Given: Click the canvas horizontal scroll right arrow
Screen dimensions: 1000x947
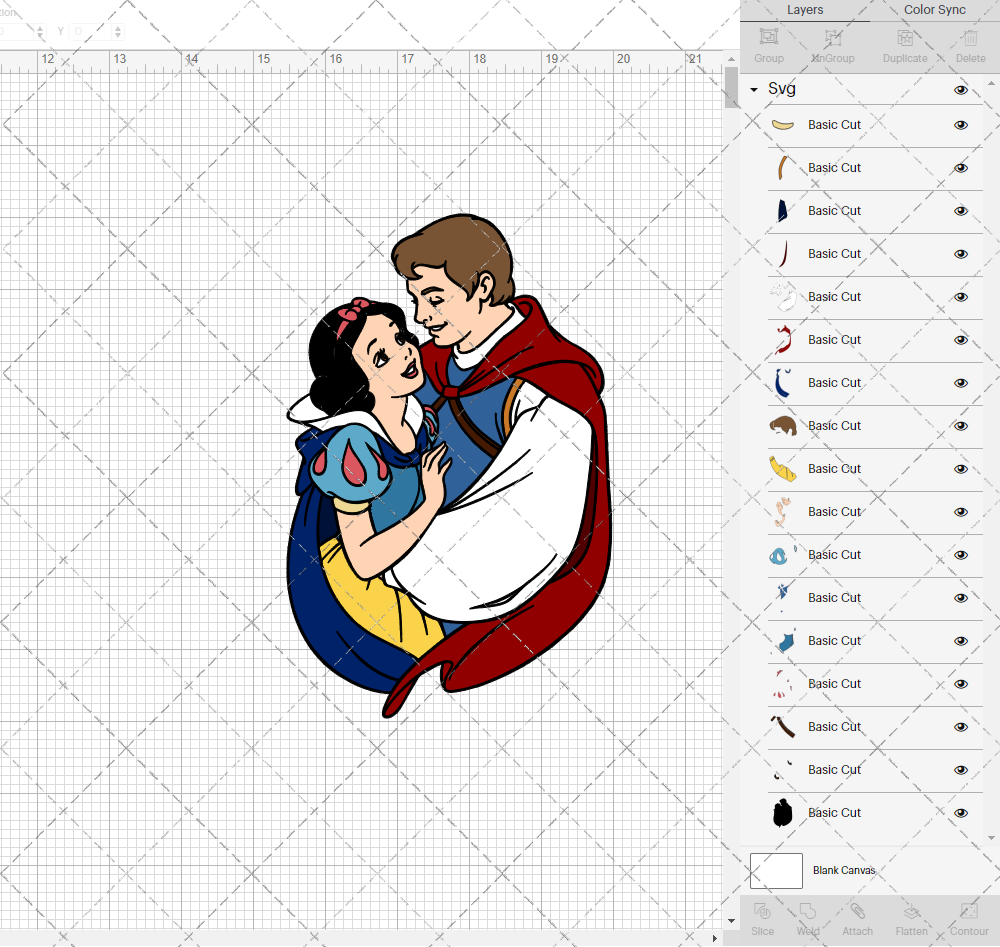Looking at the screenshot, I should 714,938.
